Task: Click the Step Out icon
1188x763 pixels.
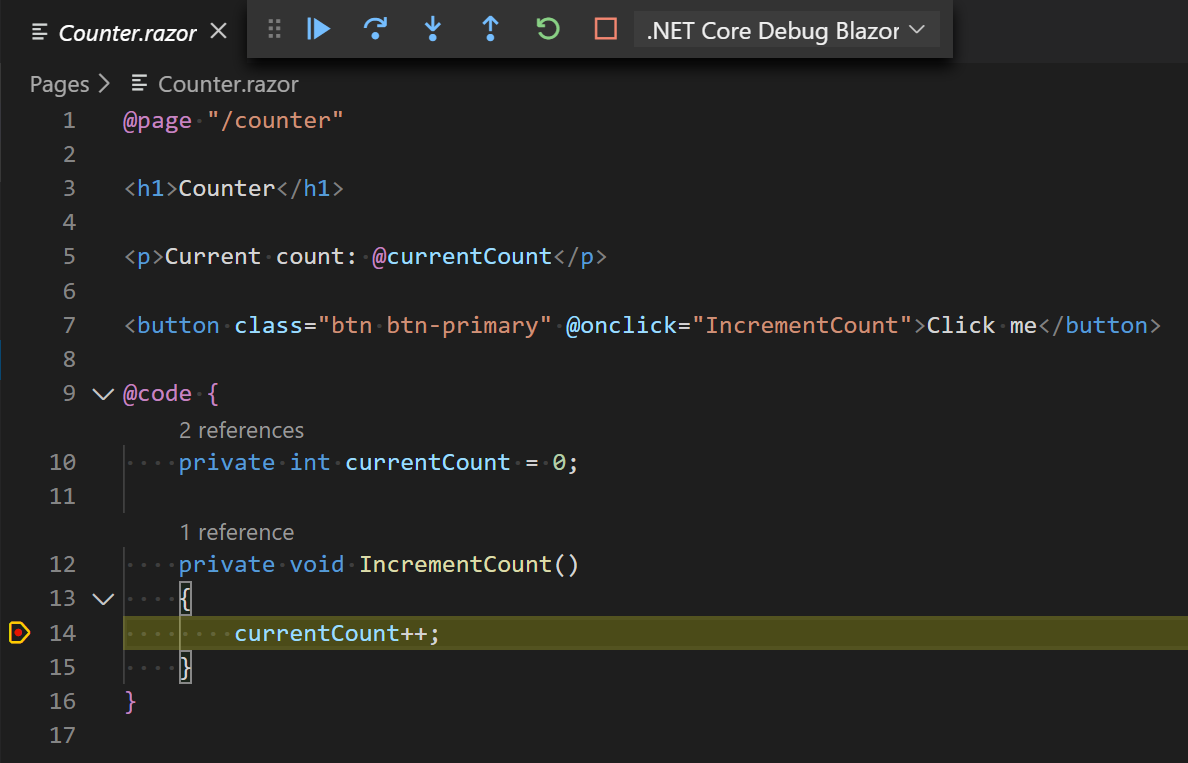Action: 490,29
